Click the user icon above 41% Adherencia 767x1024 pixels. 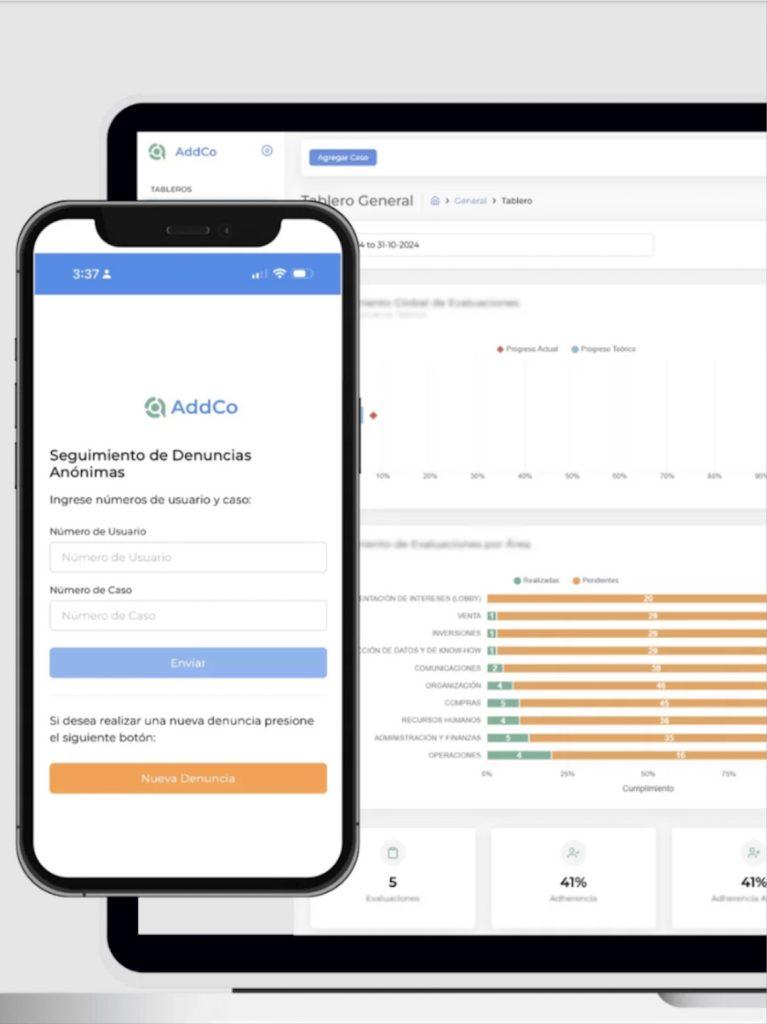[x=573, y=853]
